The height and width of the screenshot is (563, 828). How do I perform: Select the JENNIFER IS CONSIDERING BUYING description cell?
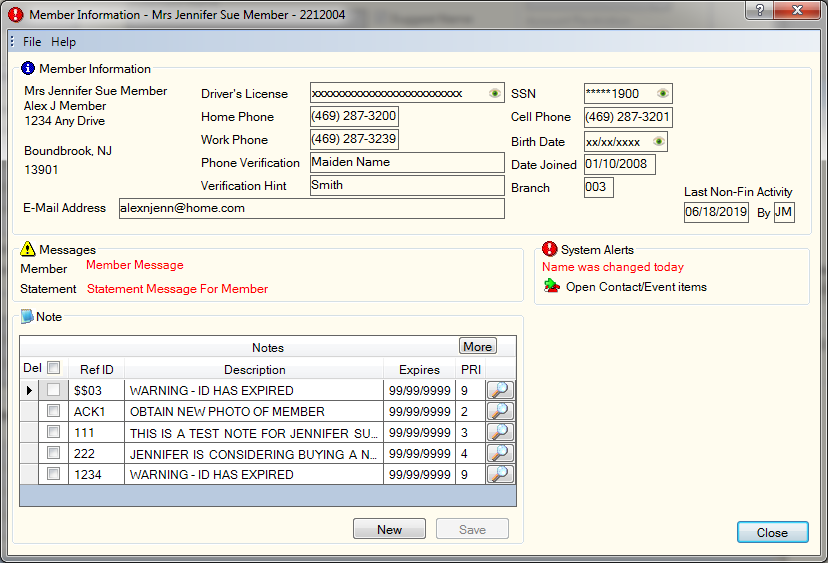254,454
